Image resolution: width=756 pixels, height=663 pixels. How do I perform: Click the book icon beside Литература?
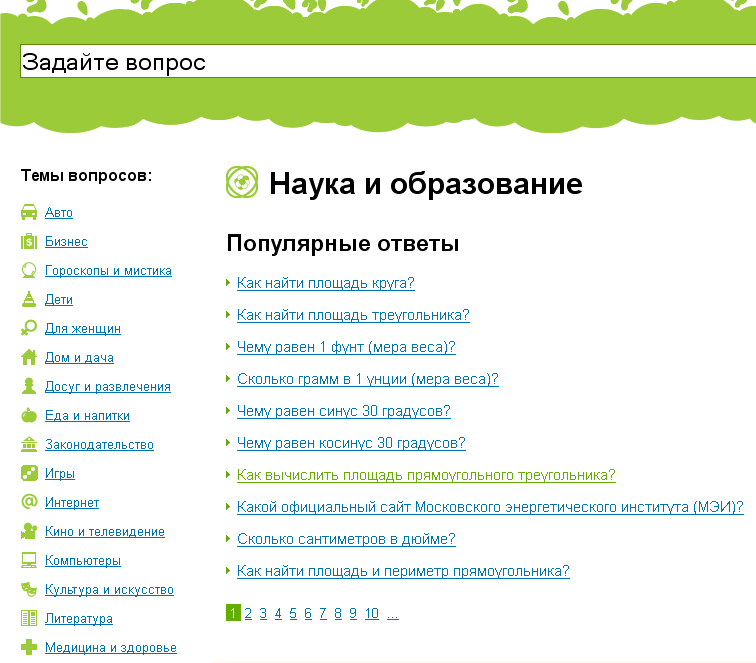(x=29, y=618)
